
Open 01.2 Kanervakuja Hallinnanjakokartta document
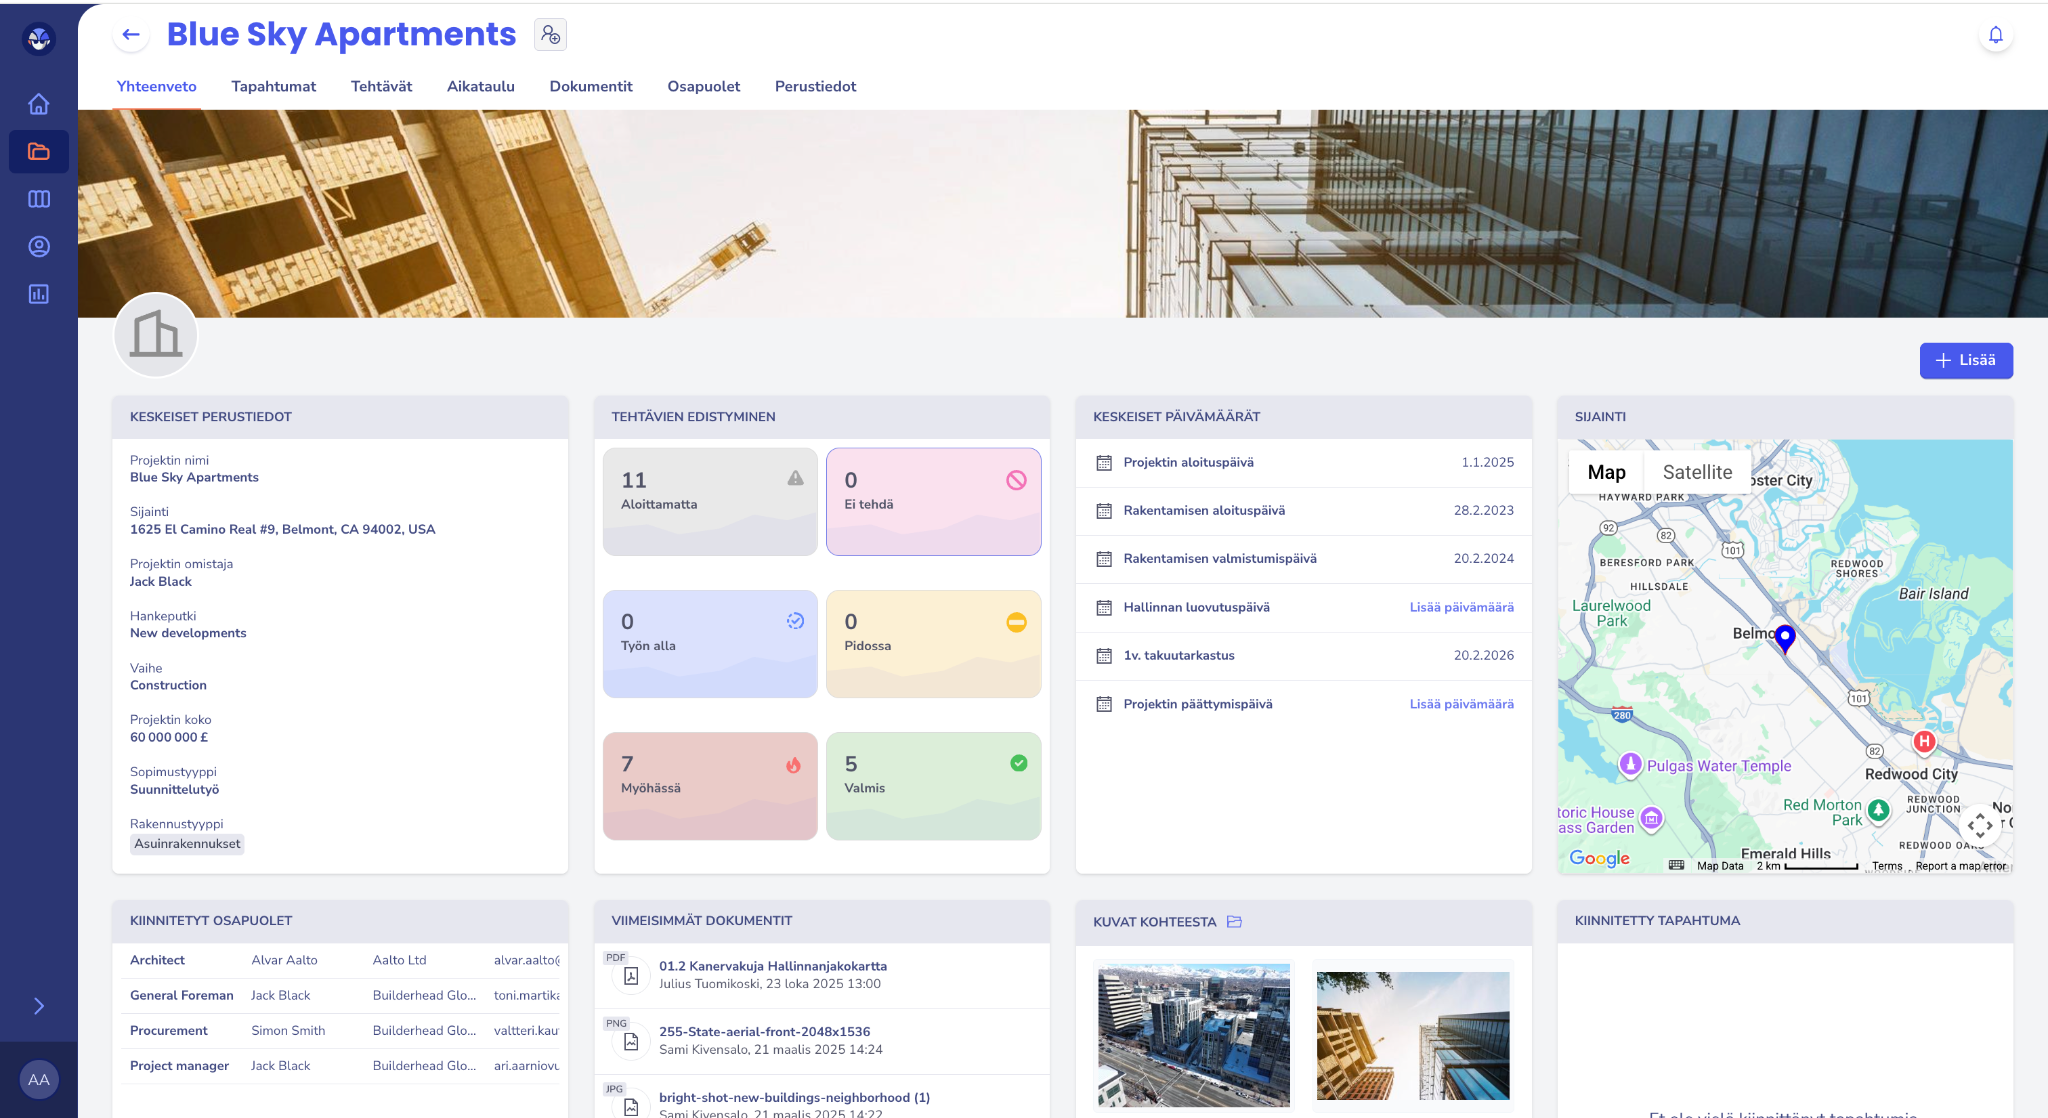[x=772, y=966]
